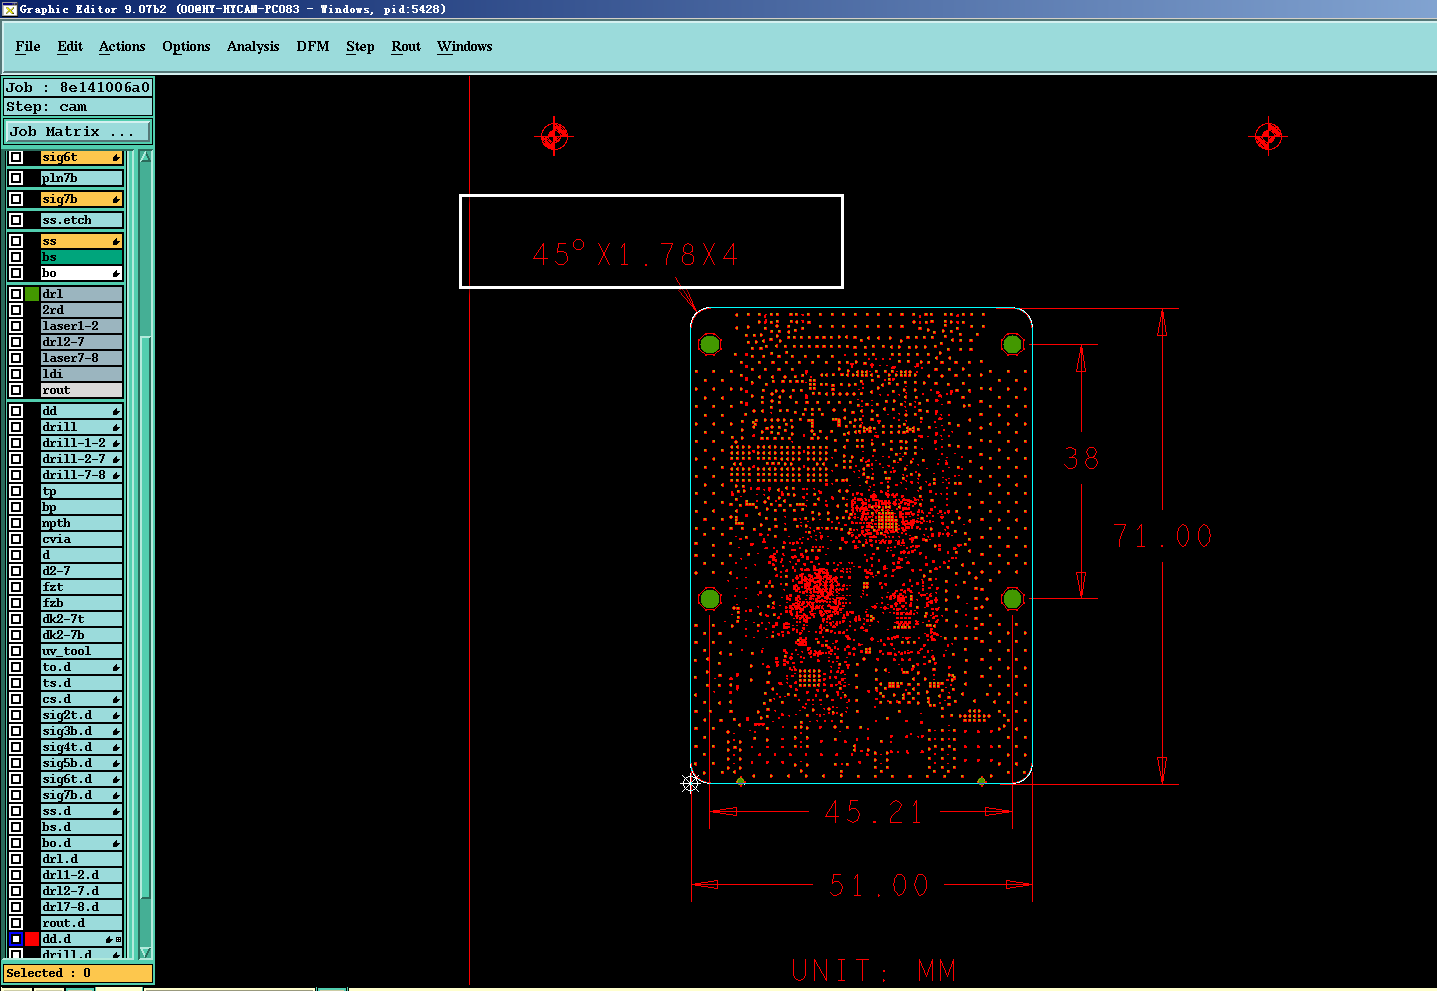Select the 2rd layer name
The image size is (1437, 991).
82,310
